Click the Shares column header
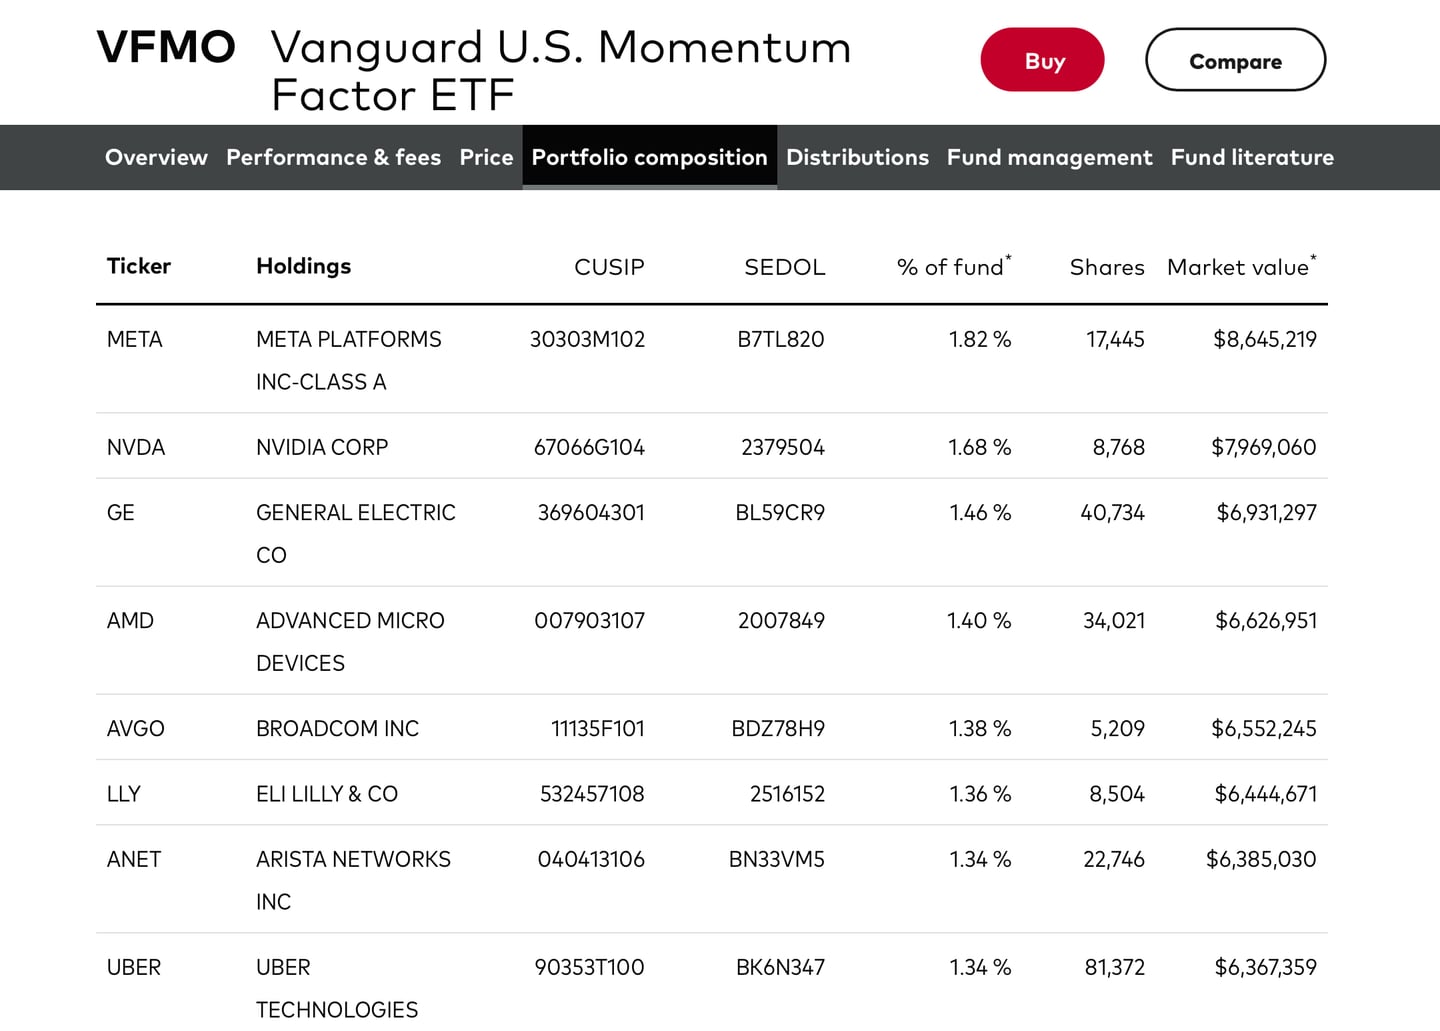 pyautogui.click(x=1107, y=267)
